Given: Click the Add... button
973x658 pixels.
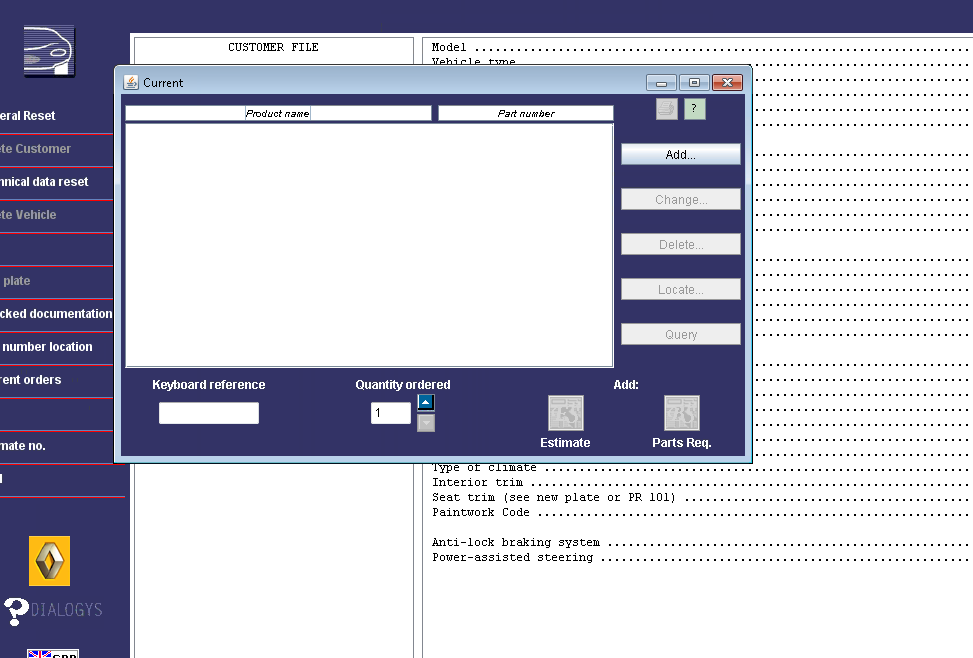Looking at the screenshot, I should [681, 155].
